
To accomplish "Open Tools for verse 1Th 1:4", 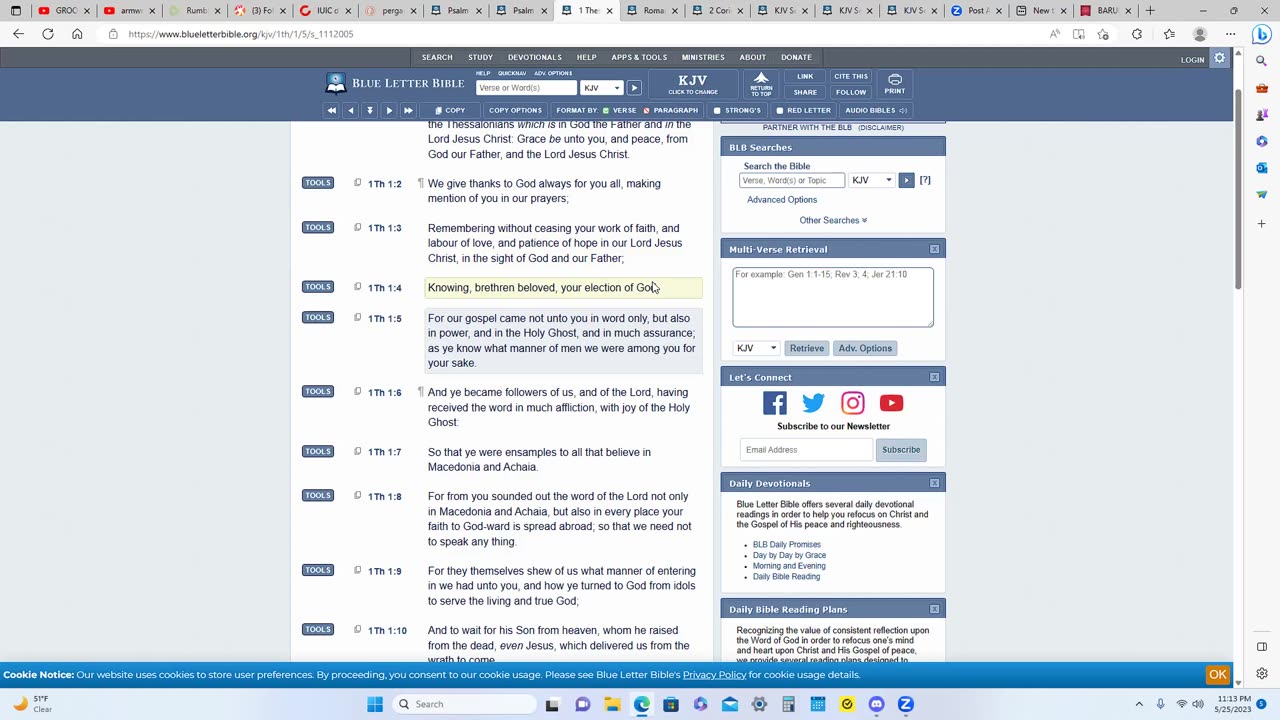I will tap(318, 287).
